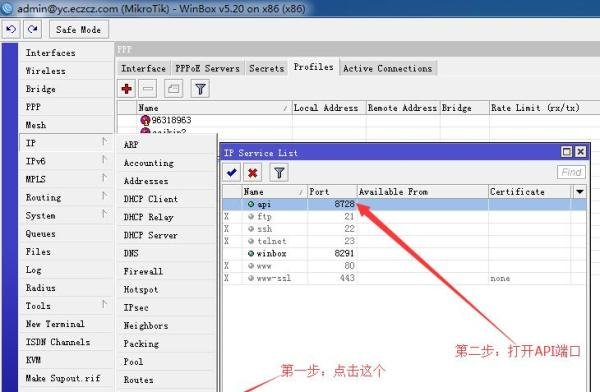Choose Packing from the IP submenu

click(x=166, y=344)
